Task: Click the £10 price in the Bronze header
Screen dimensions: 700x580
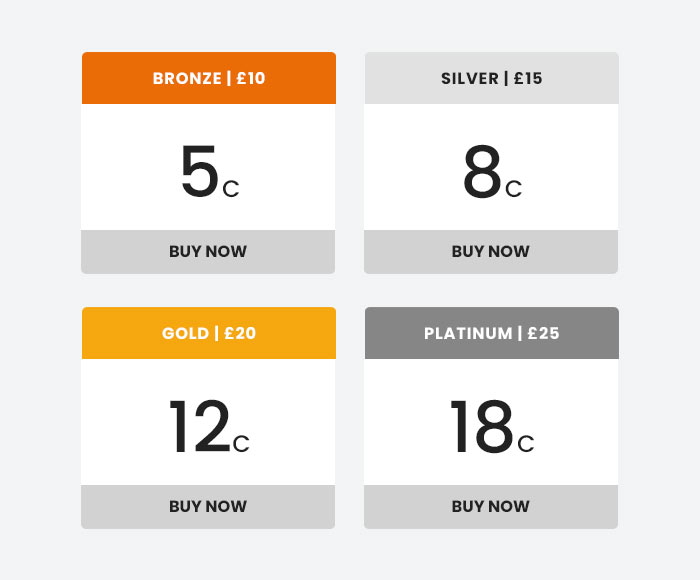Action: pos(251,78)
